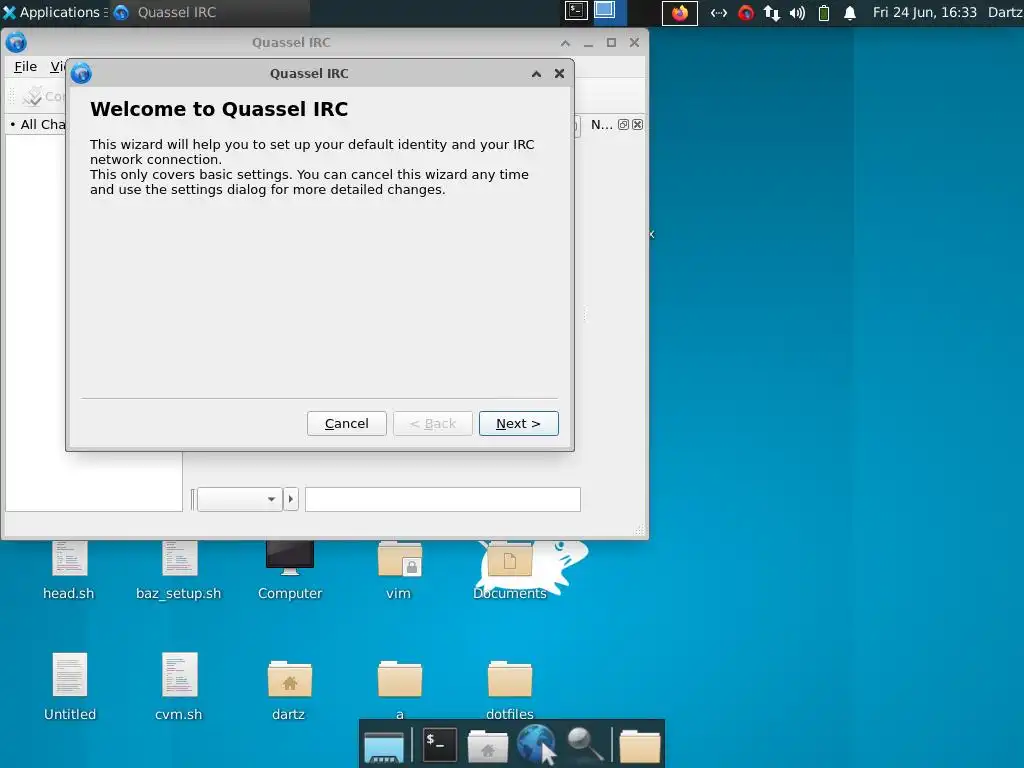Screen dimensions: 1024x768
Task: Select Quassel IRC in the top taskbar
Action: pyautogui.click(x=209, y=12)
